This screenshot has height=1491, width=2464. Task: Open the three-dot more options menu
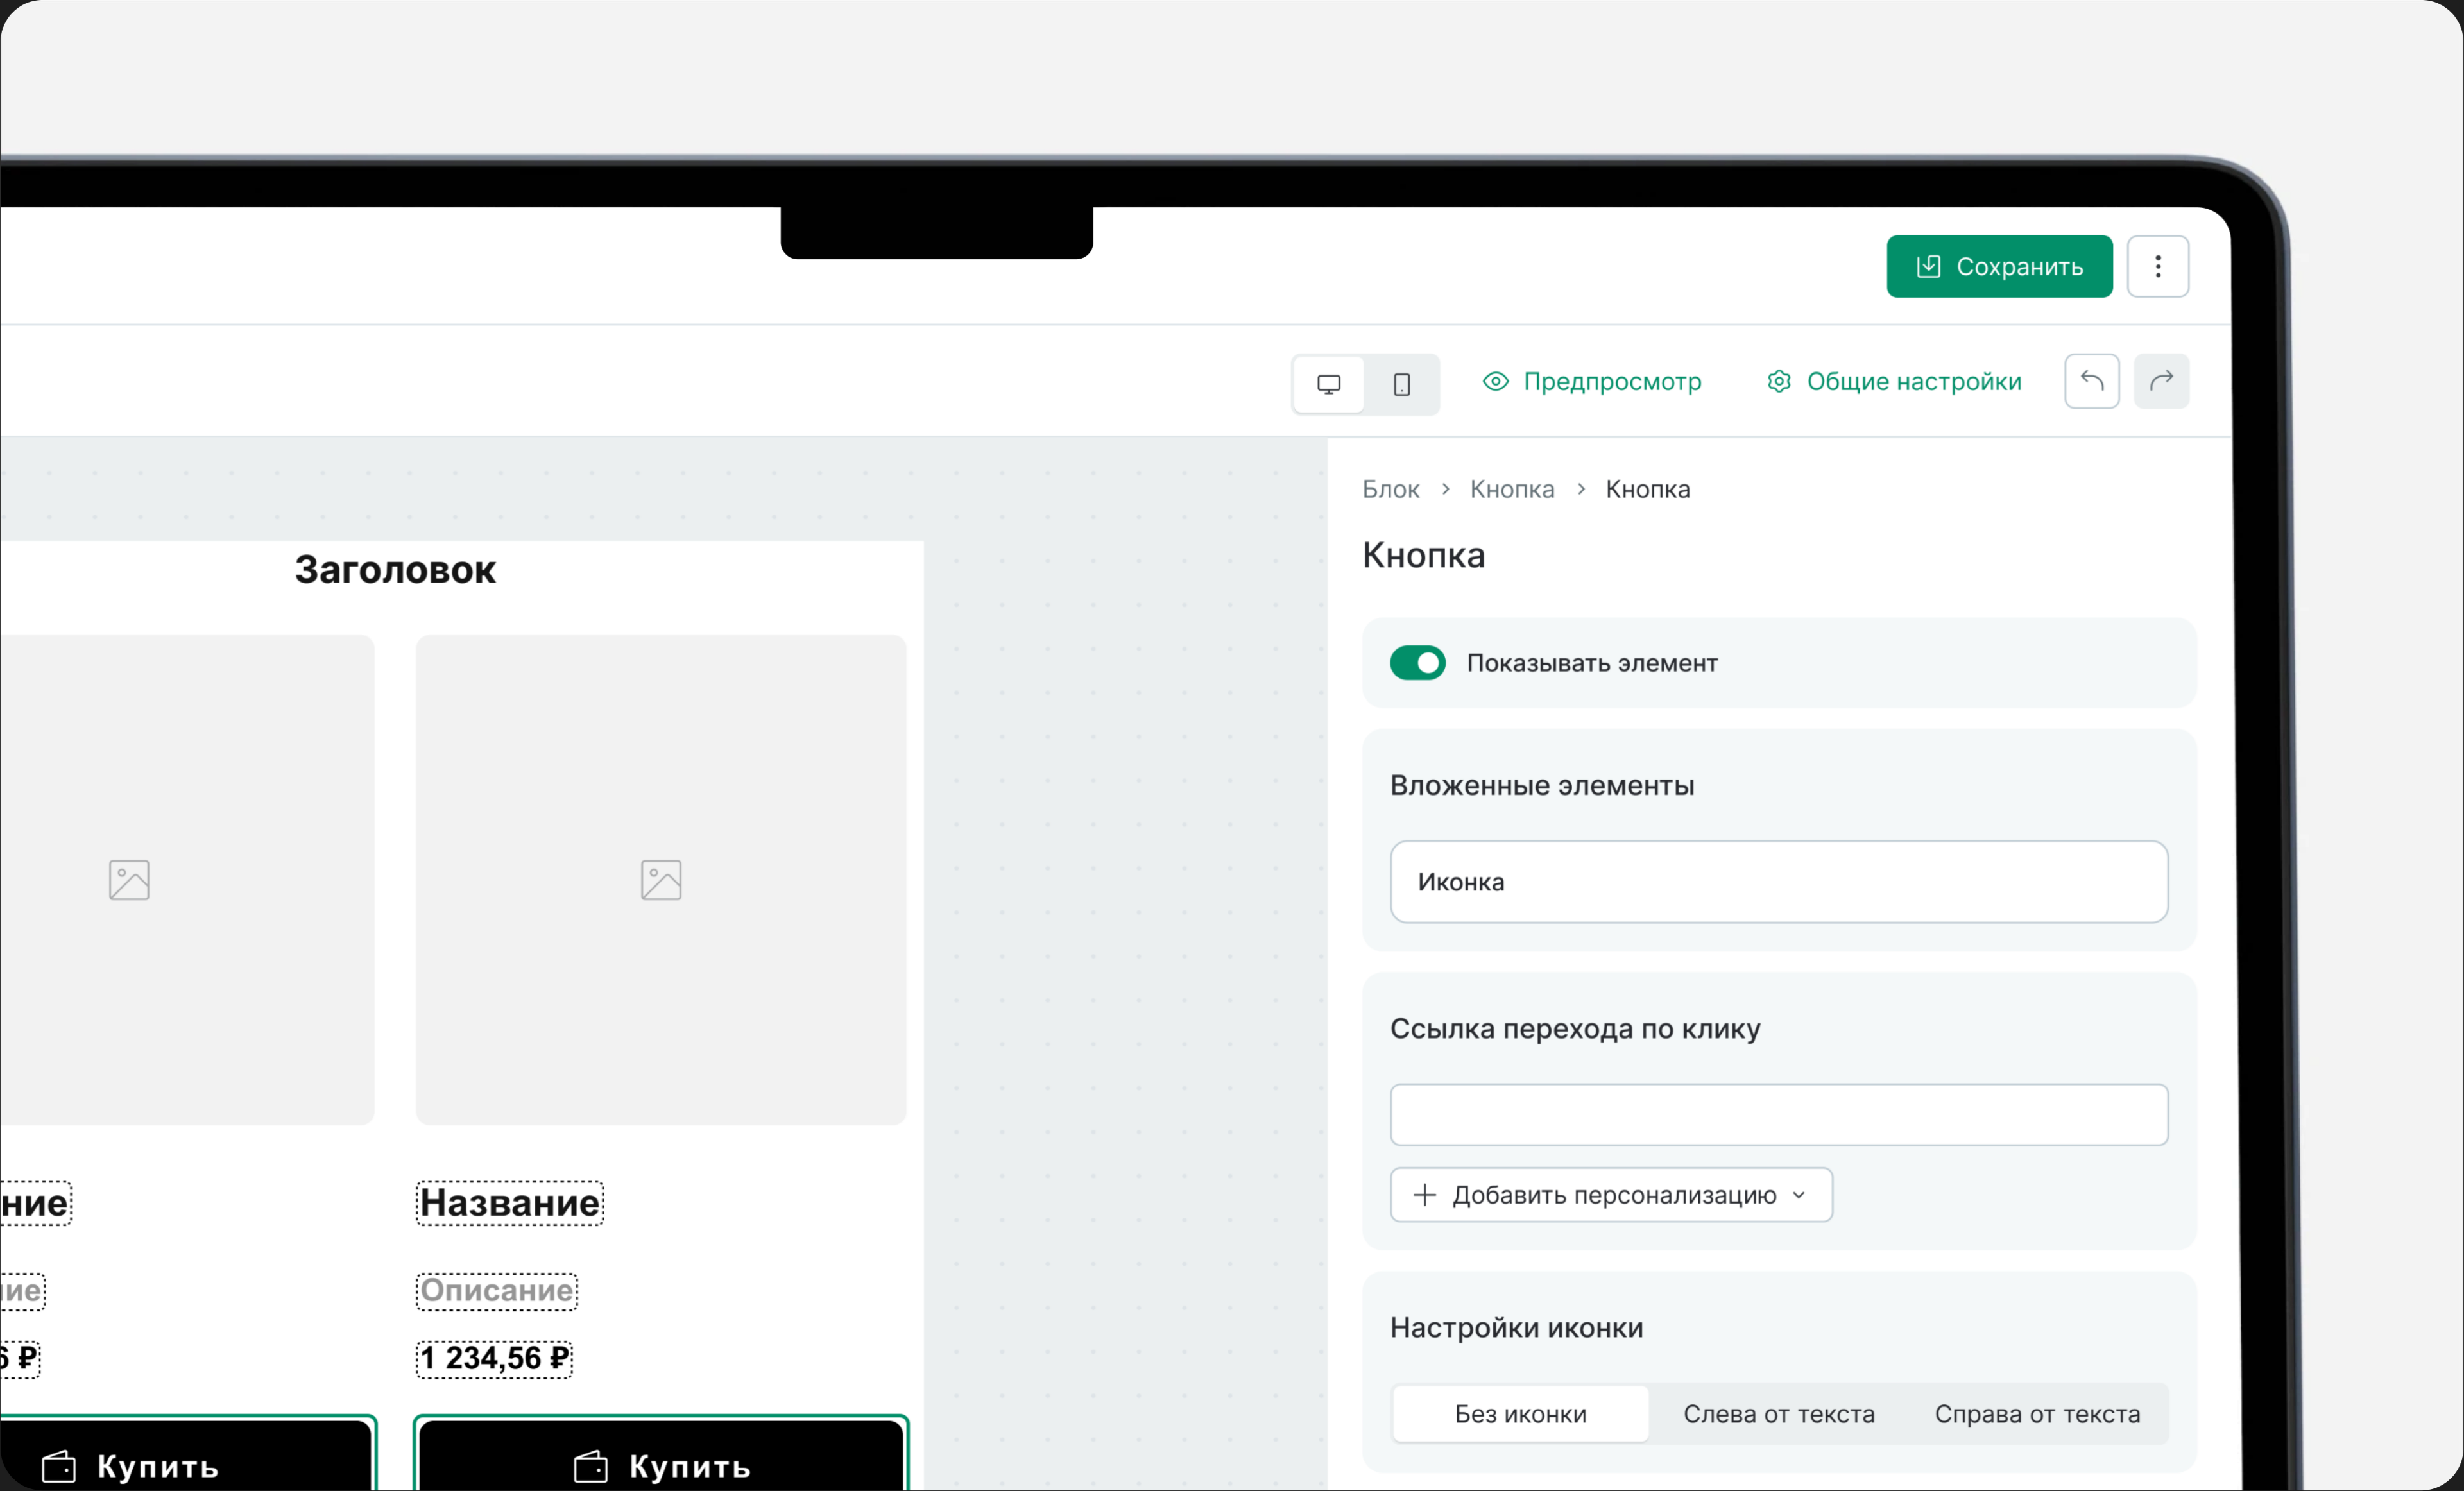point(2158,266)
